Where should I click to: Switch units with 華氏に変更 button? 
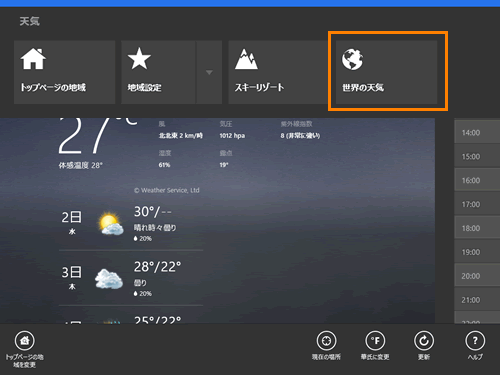(375, 346)
